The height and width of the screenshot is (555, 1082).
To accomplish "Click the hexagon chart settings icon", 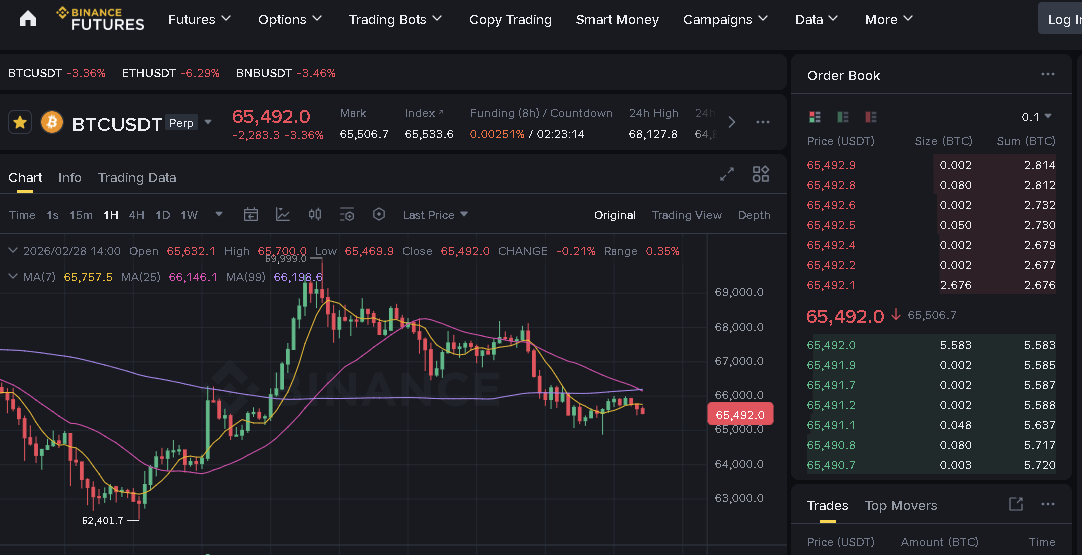I will click(379, 215).
